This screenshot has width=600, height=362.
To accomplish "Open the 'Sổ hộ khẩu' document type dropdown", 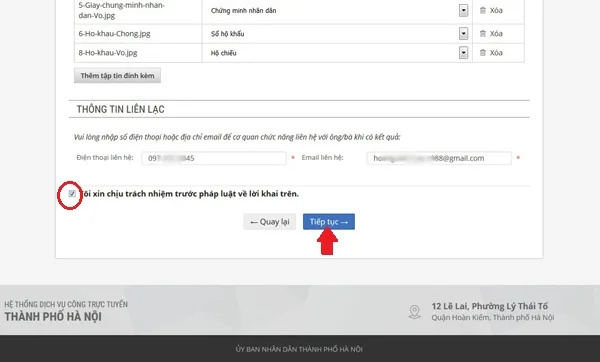I will coord(463,34).
